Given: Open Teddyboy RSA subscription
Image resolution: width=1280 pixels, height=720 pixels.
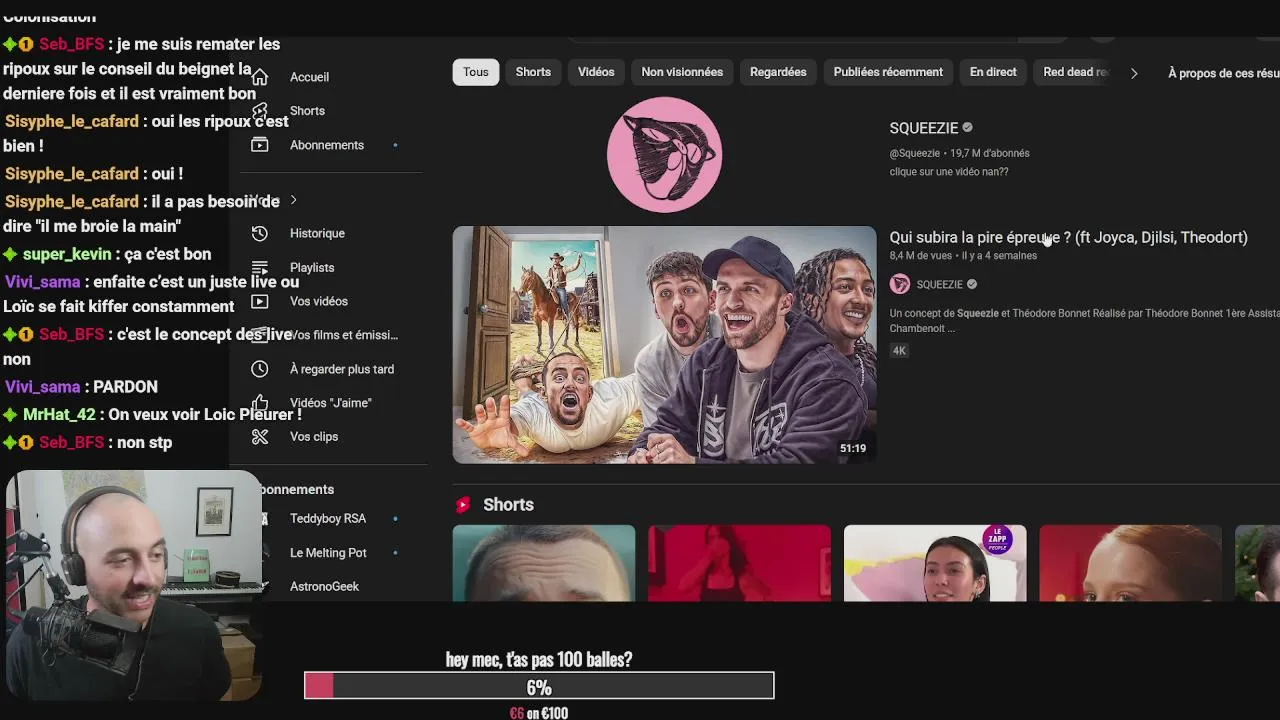Looking at the screenshot, I should point(328,519).
